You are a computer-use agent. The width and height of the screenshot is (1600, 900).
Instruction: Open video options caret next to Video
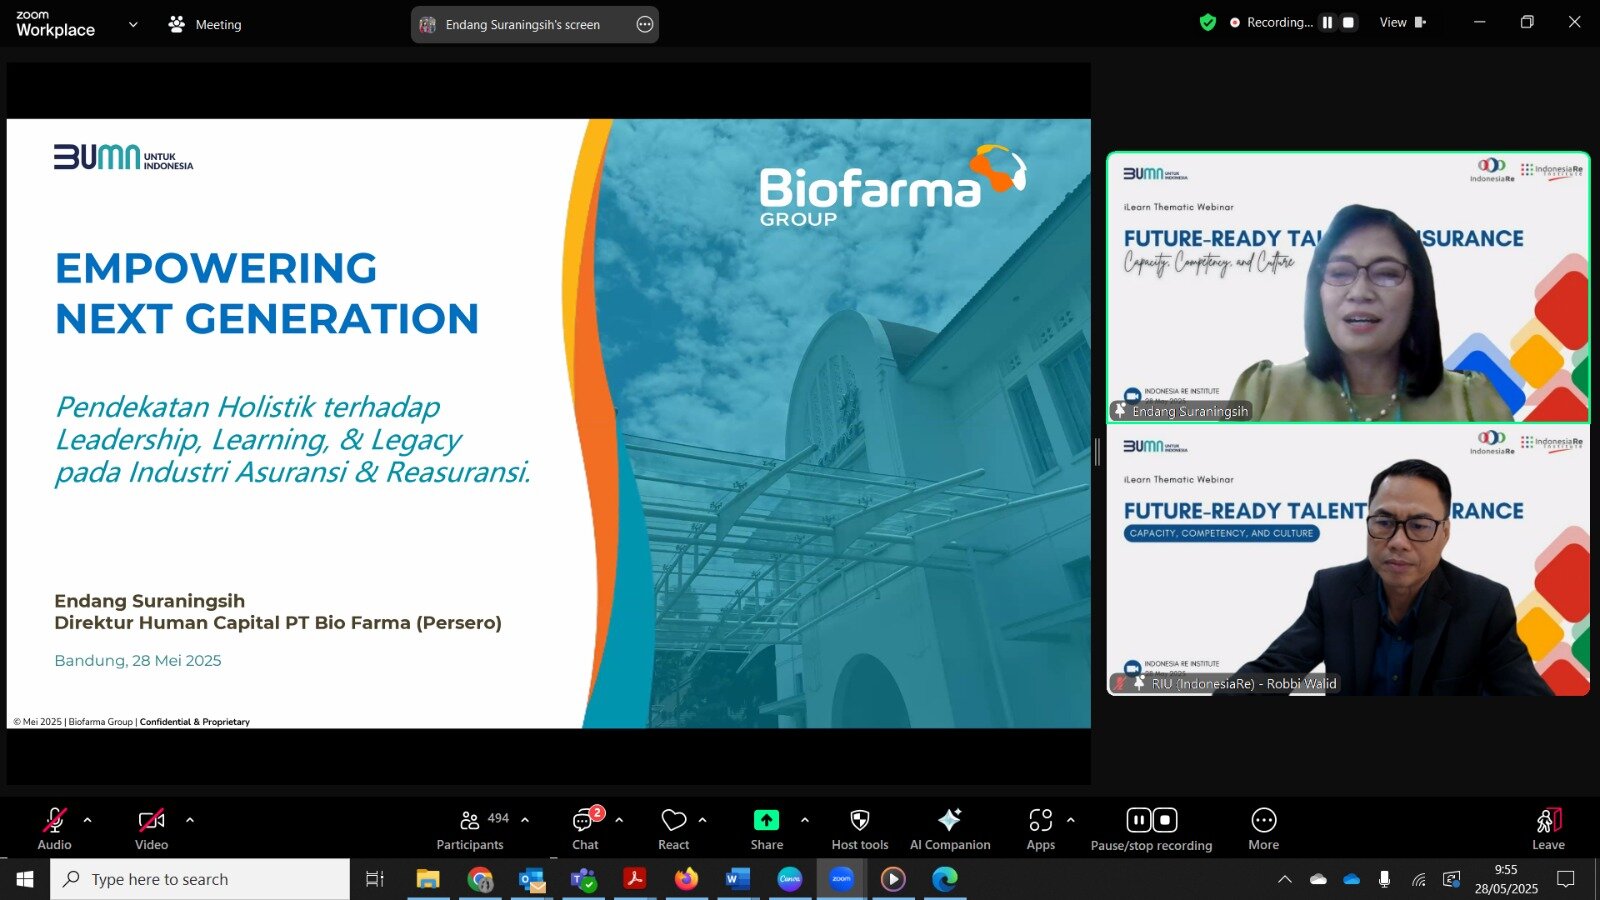(190, 820)
